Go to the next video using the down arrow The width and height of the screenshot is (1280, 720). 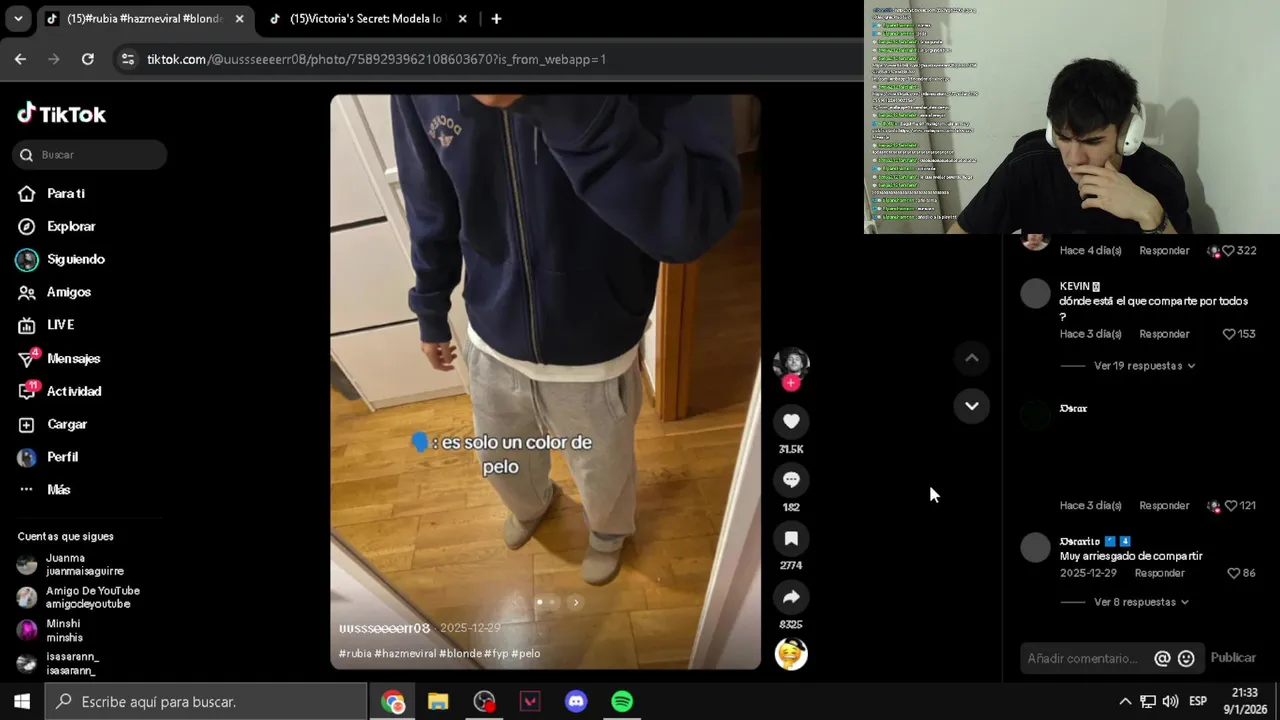pos(971,406)
